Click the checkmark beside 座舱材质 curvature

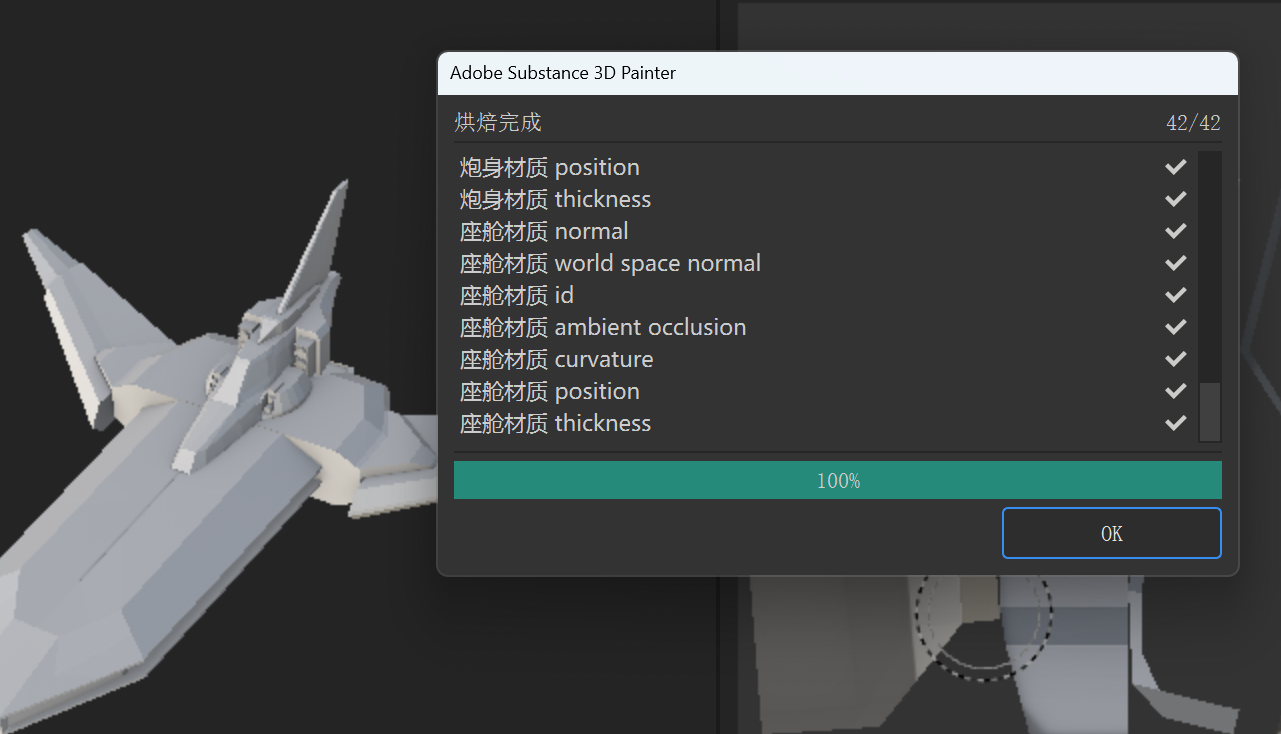coord(1176,359)
